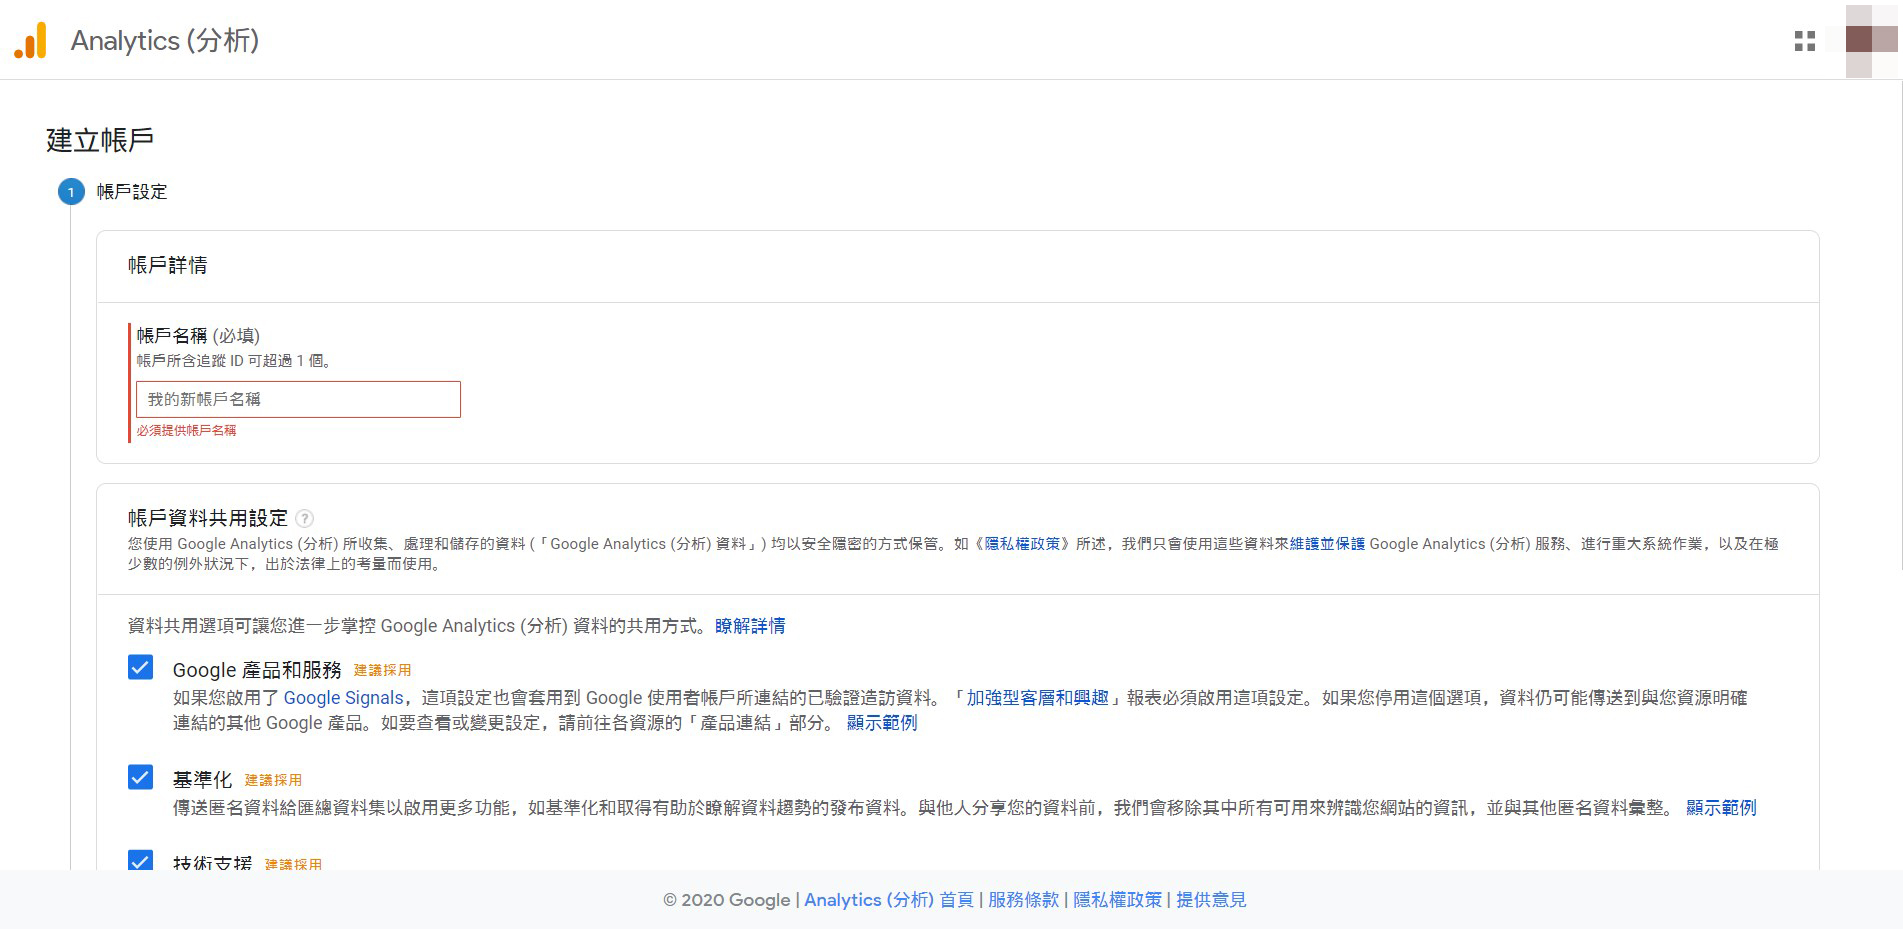Uncheck the Google 產品和服務 checkbox
Screen dimensions: 1903x929
pos(141,668)
